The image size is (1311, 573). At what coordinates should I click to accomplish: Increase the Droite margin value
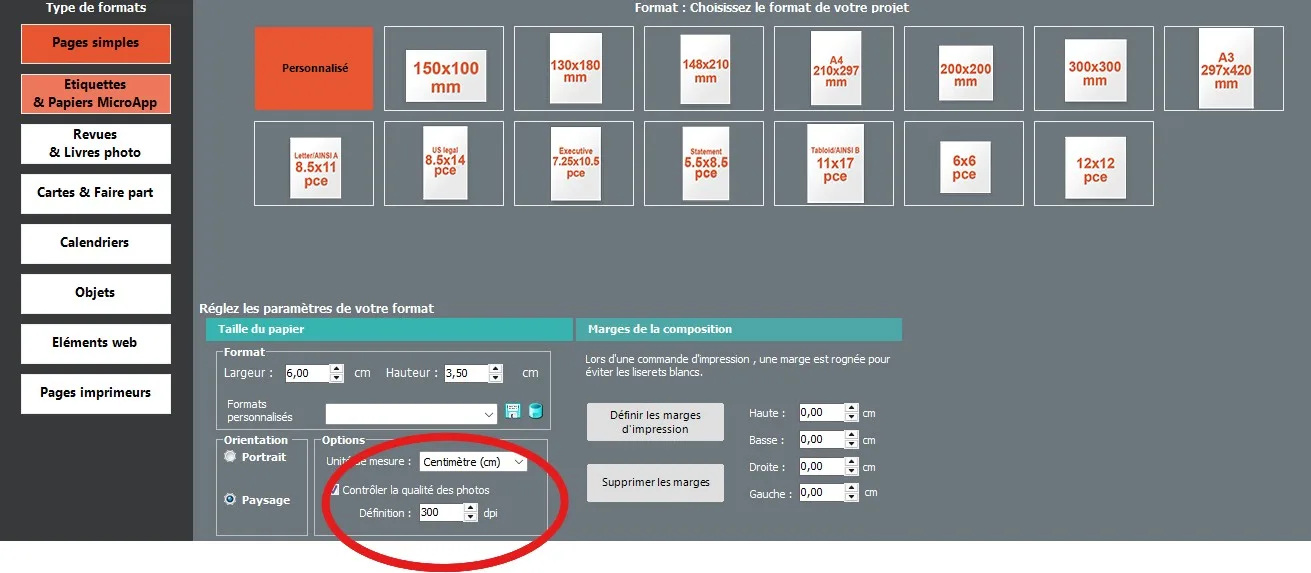(851, 462)
